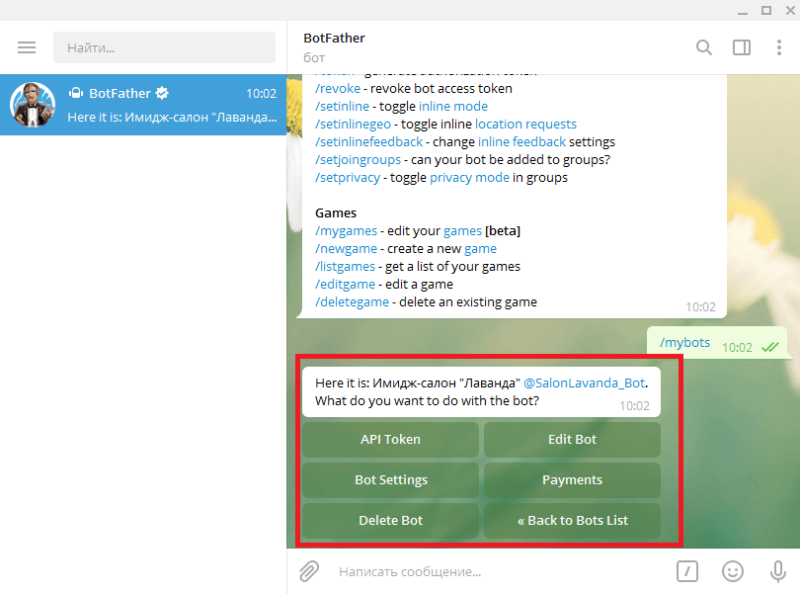Screen dimensions: 800x594
Task: Open the "inline feedback" link
Action: (522, 141)
